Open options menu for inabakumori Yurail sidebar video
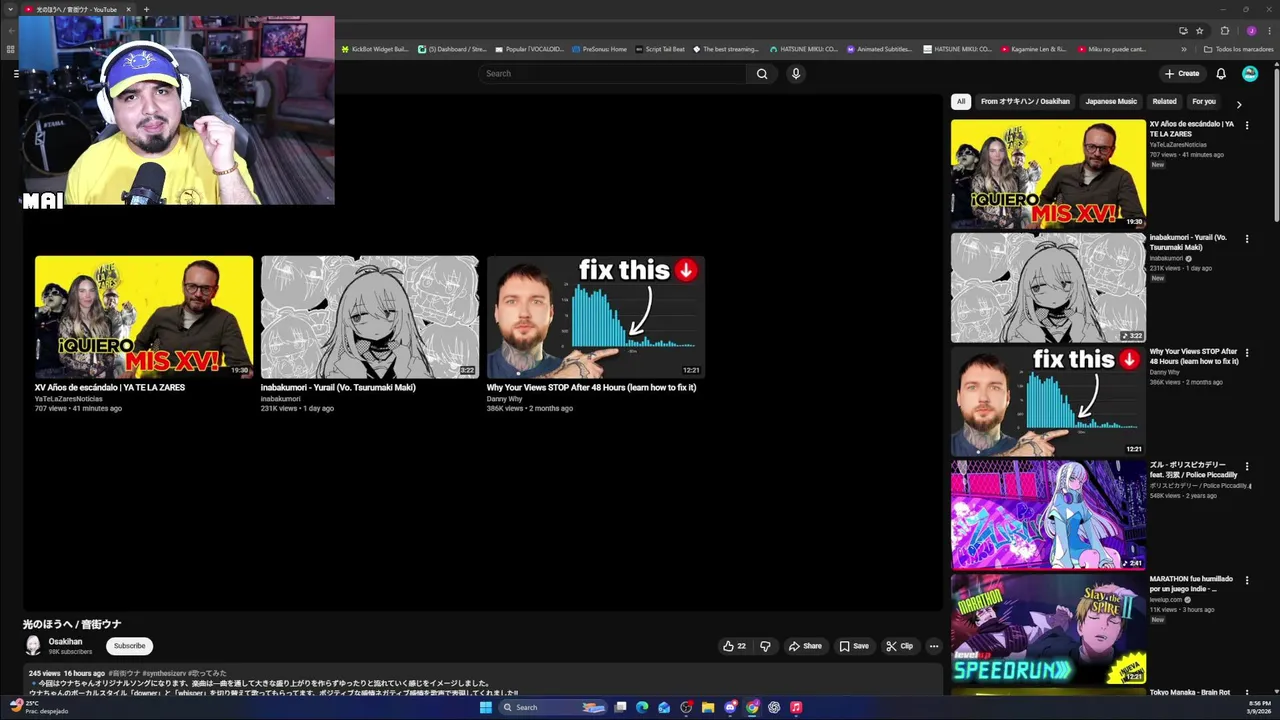This screenshot has width=1280, height=720. [x=1246, y=239]
